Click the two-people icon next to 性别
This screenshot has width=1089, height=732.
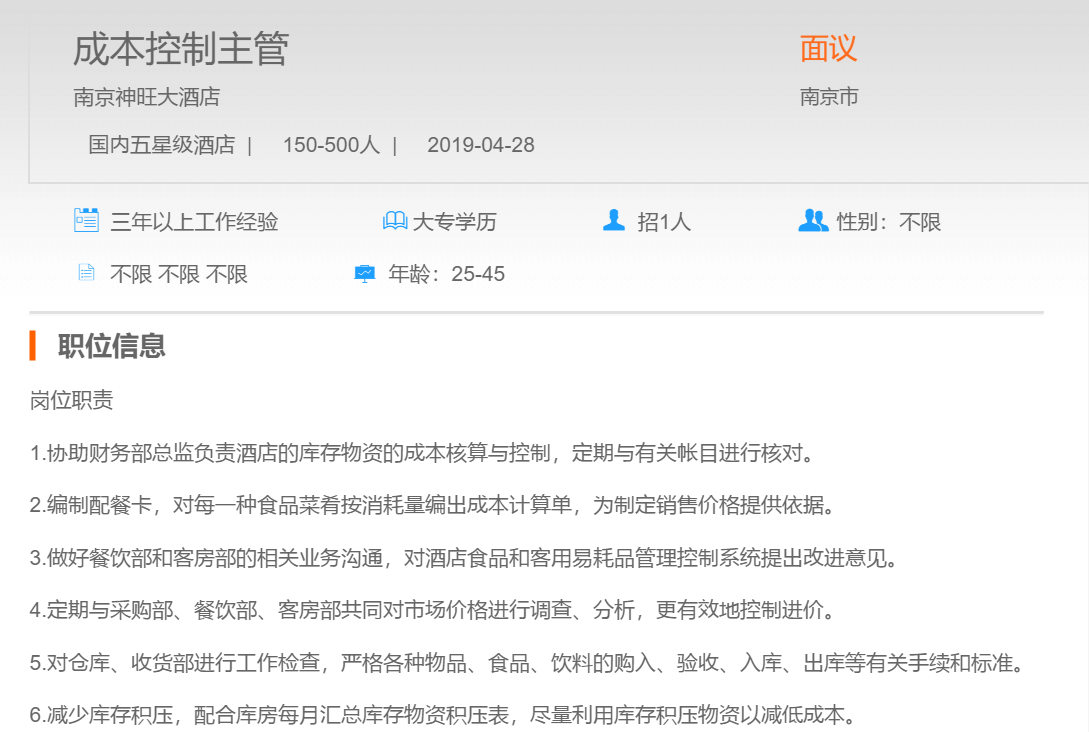813,220
